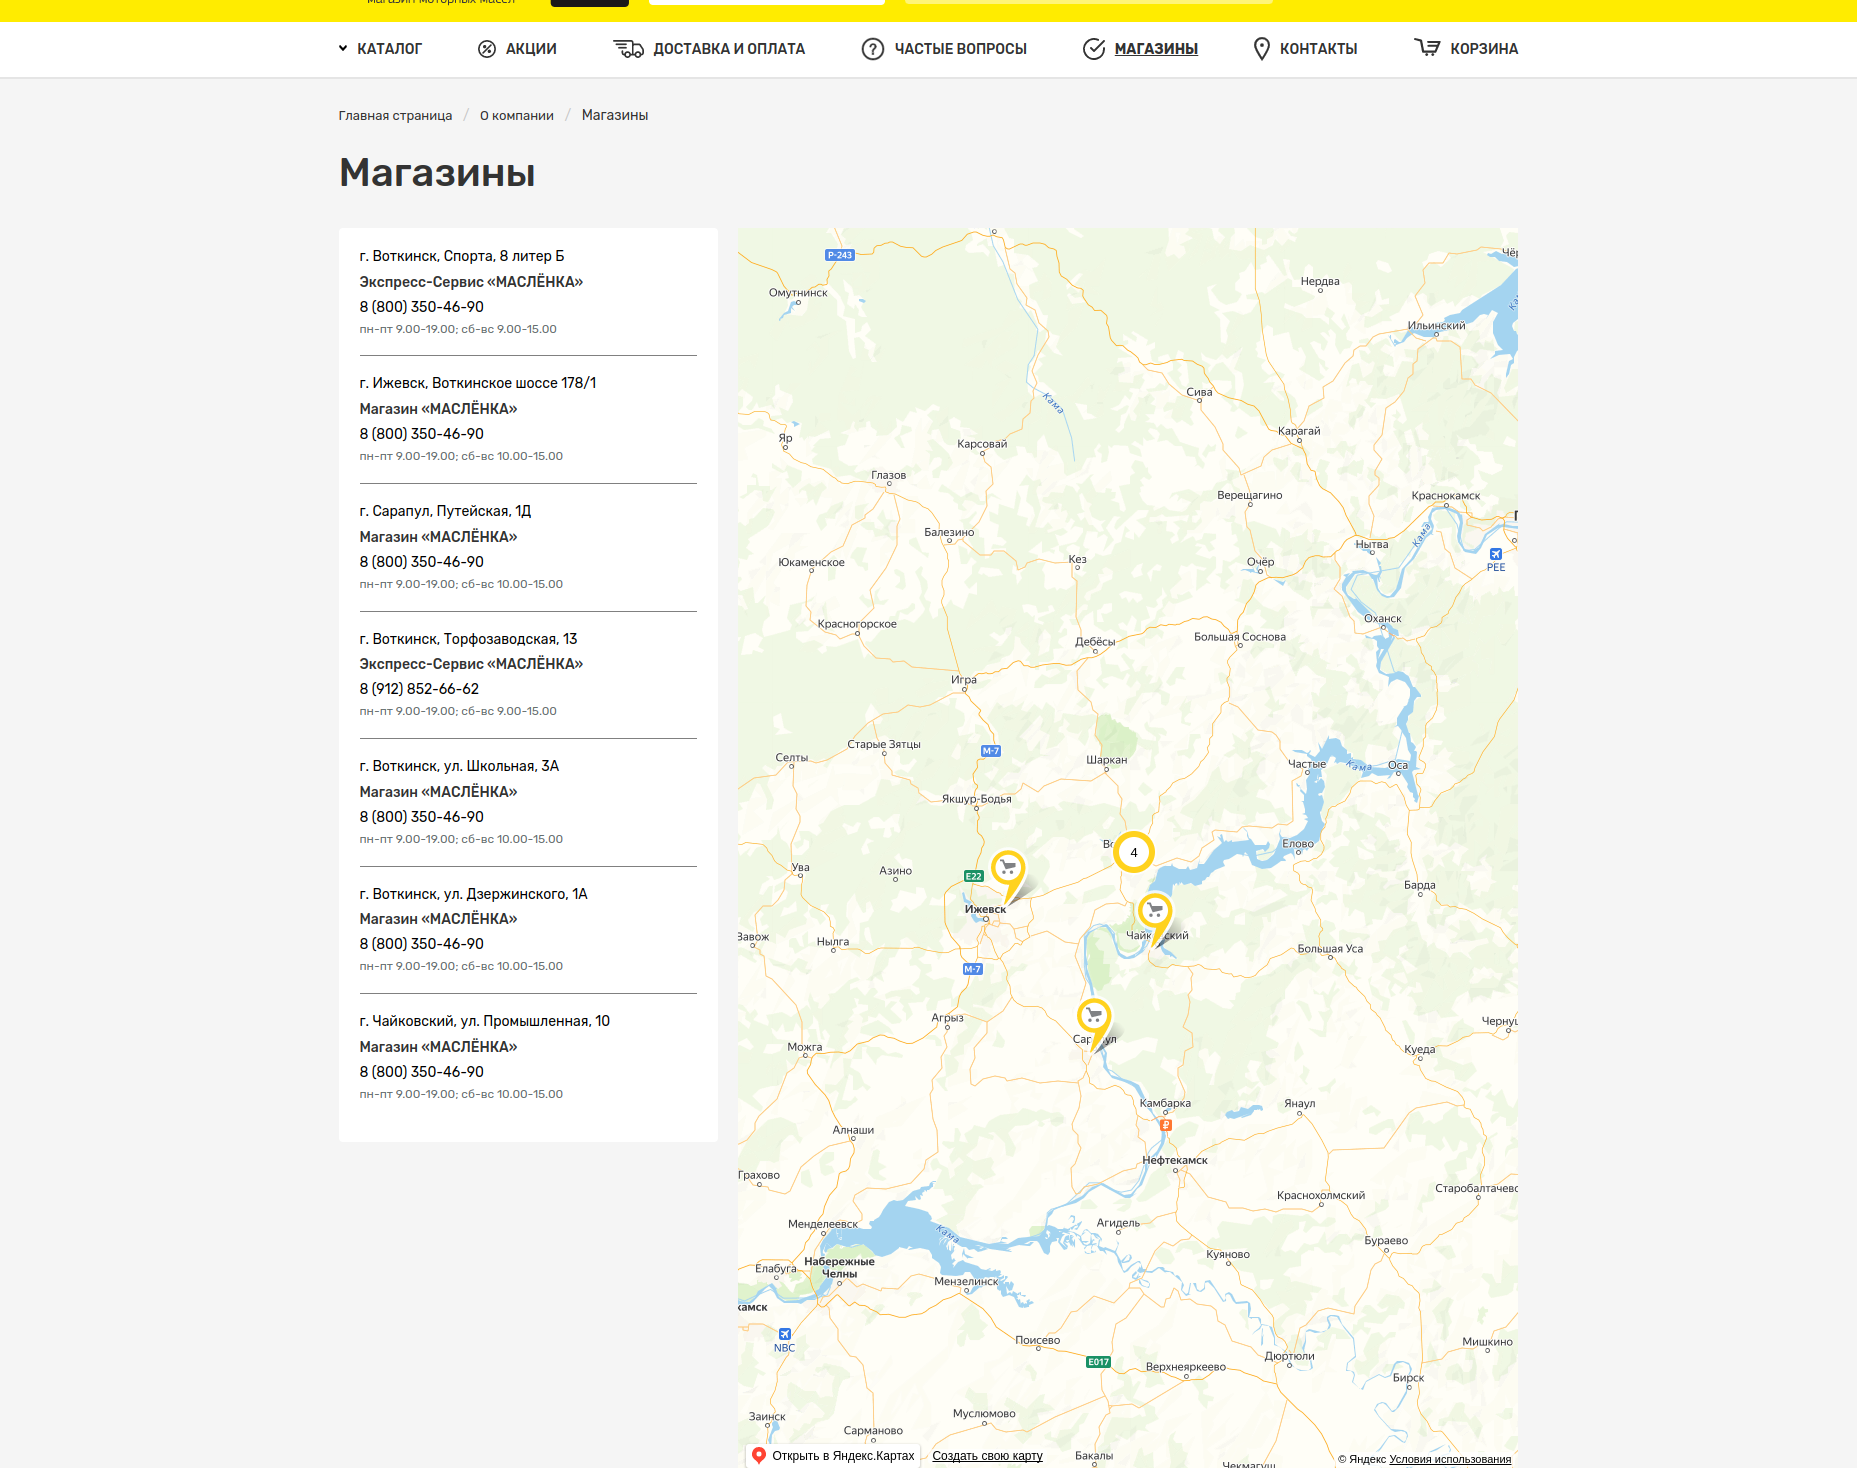The width and height of the screenshot is (1857, 1468).
Task: Select the Магазины menu item
Action: [1156, 49]
